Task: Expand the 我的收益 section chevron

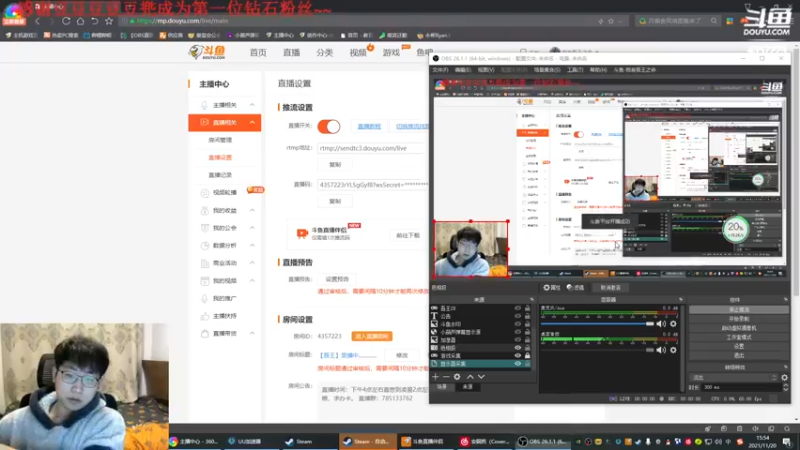Action: point(252,210)
